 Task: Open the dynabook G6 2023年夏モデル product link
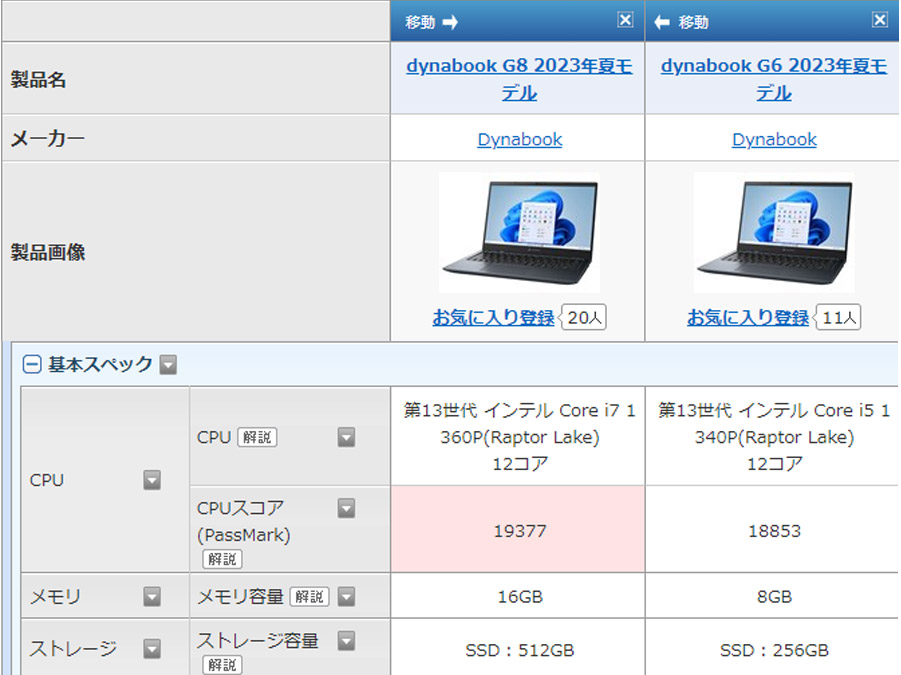click(774, 79)
